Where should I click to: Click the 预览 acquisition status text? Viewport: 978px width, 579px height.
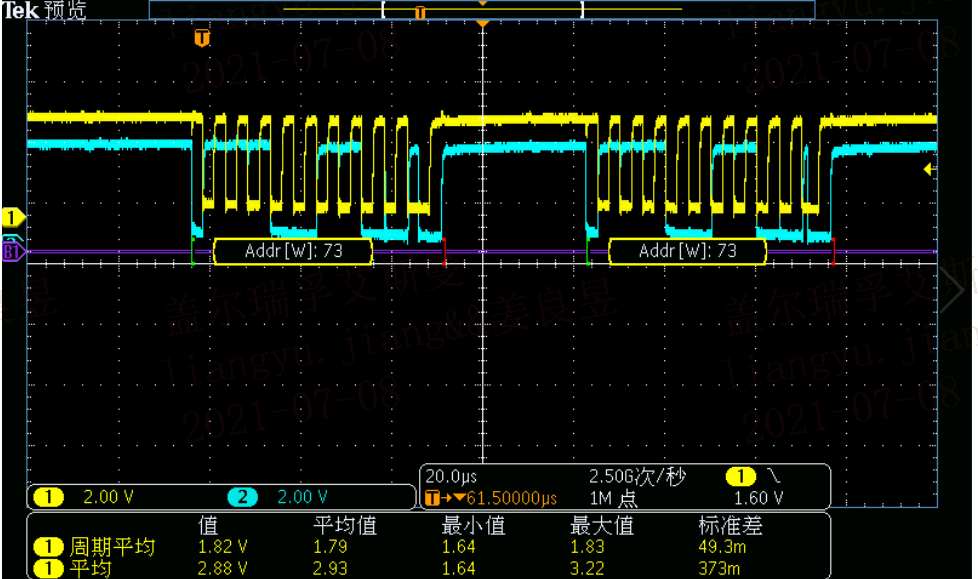tap(65, 10)
